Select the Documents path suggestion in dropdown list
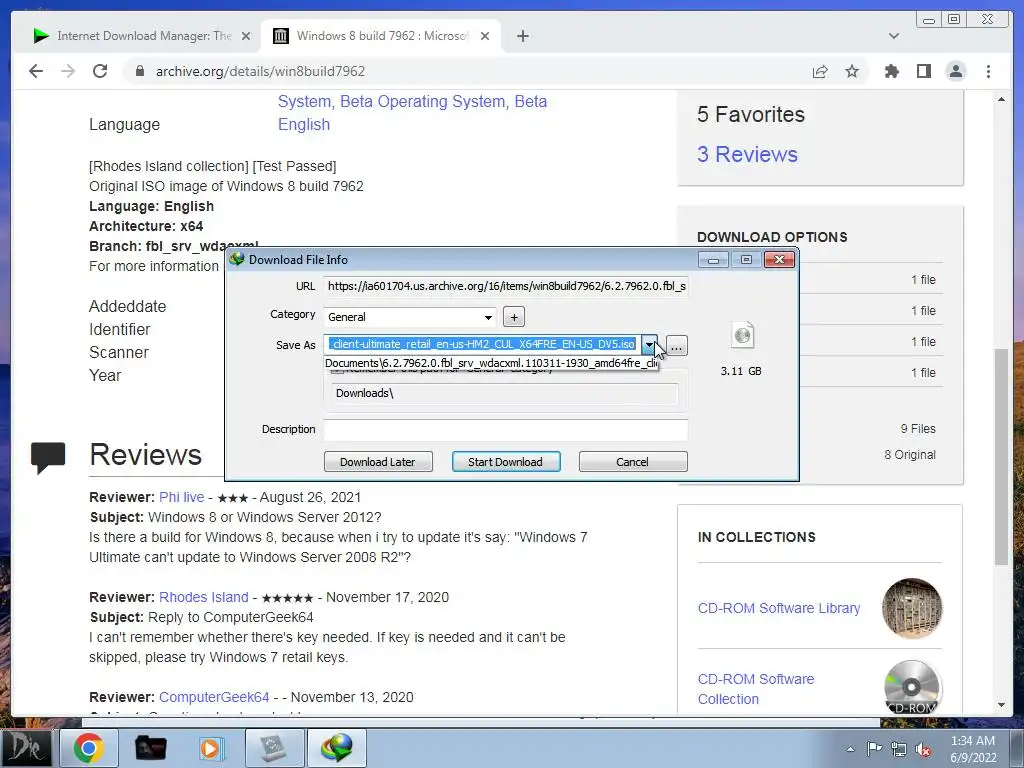Screen dimensions: 1024x768 tap(491, 363)
